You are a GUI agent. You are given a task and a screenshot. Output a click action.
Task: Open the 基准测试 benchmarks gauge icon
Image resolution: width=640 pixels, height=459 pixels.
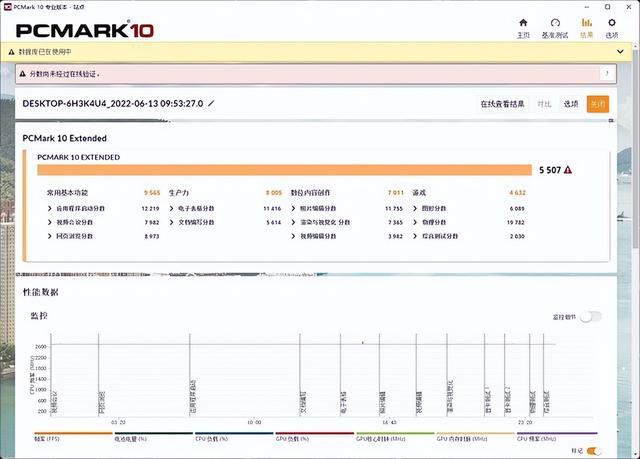click(555, 25)
